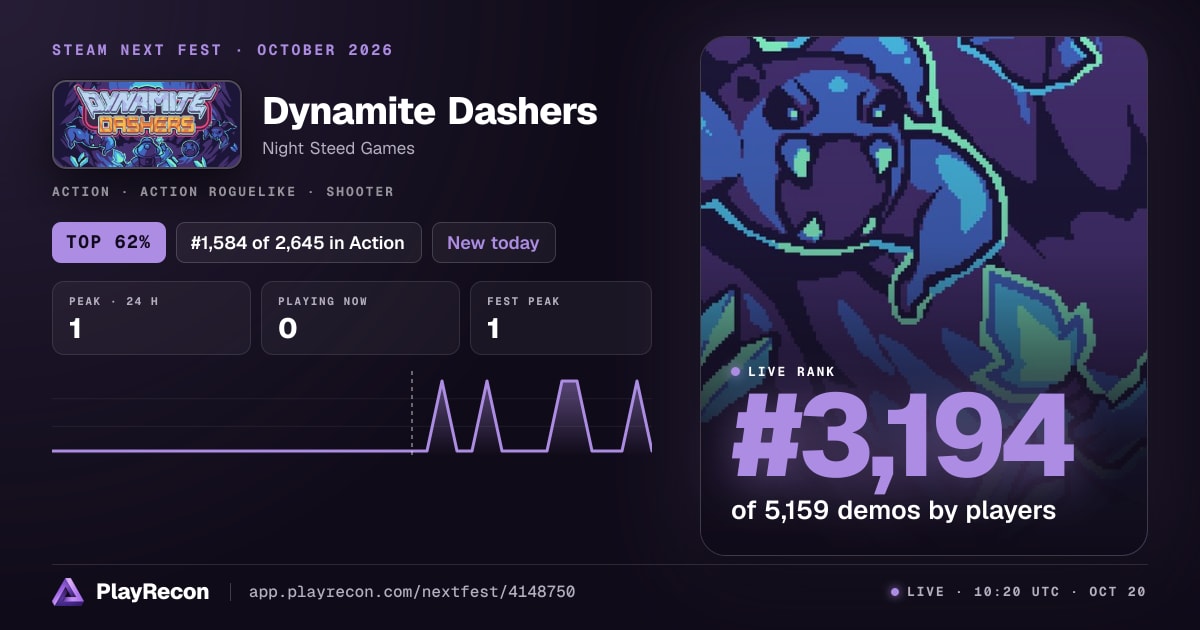Click the New today badge

(493, 242)
